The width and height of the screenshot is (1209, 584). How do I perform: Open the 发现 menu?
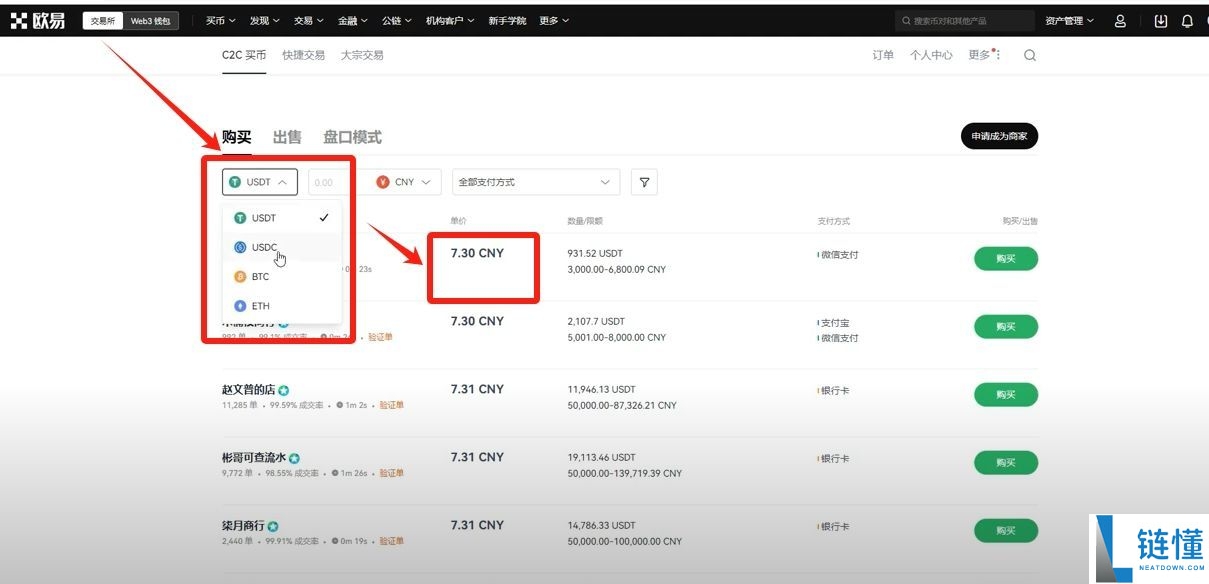pyautogui.click(x=265, y=21)
